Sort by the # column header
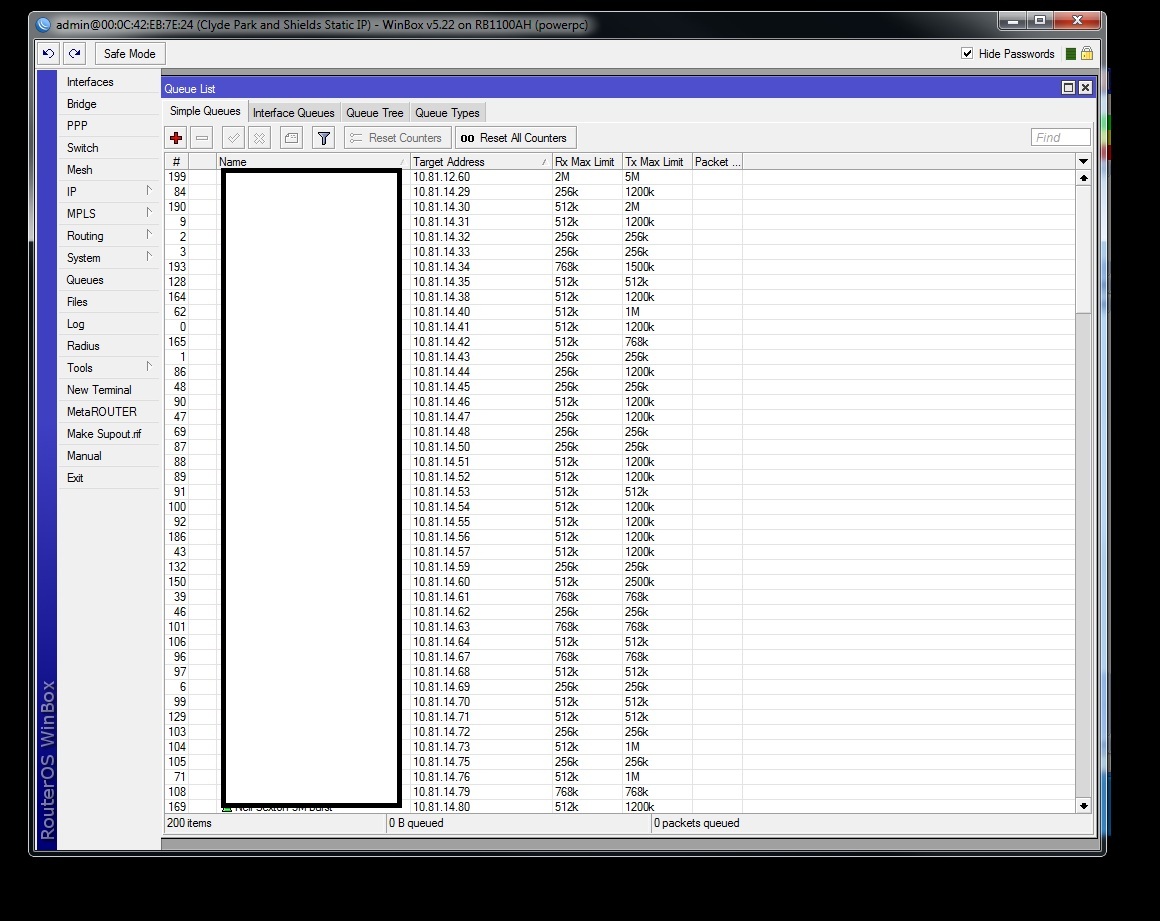Viewport: 1160px width, 921px height. coord(176,161)
